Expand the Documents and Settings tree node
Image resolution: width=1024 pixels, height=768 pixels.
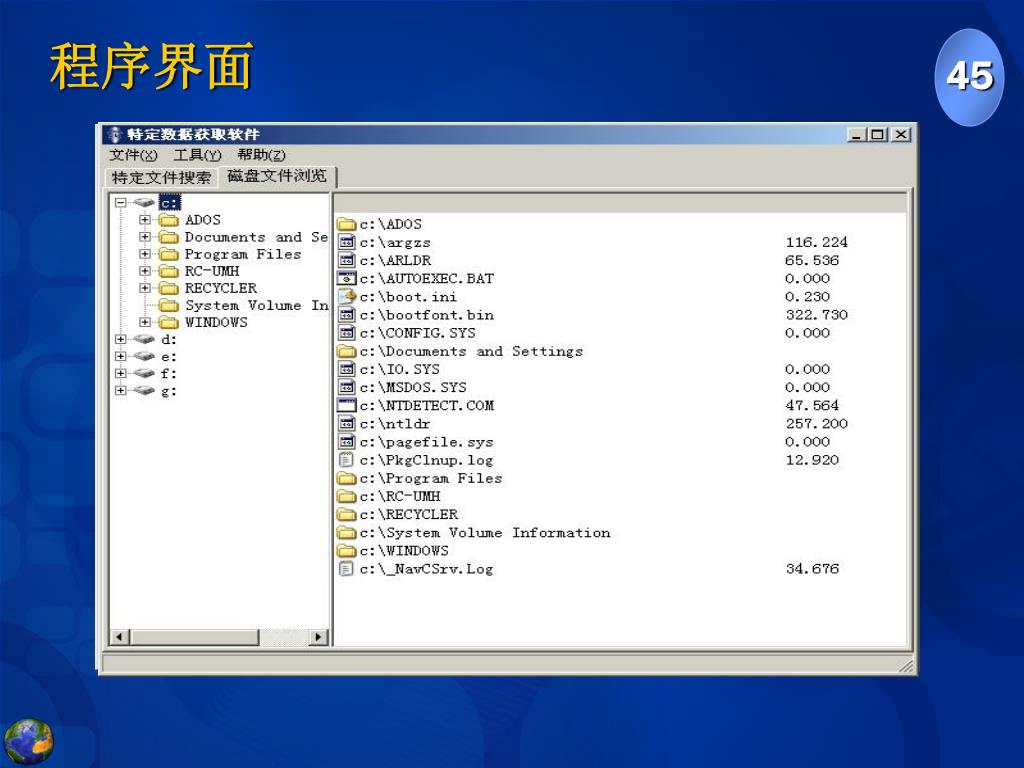145,237
